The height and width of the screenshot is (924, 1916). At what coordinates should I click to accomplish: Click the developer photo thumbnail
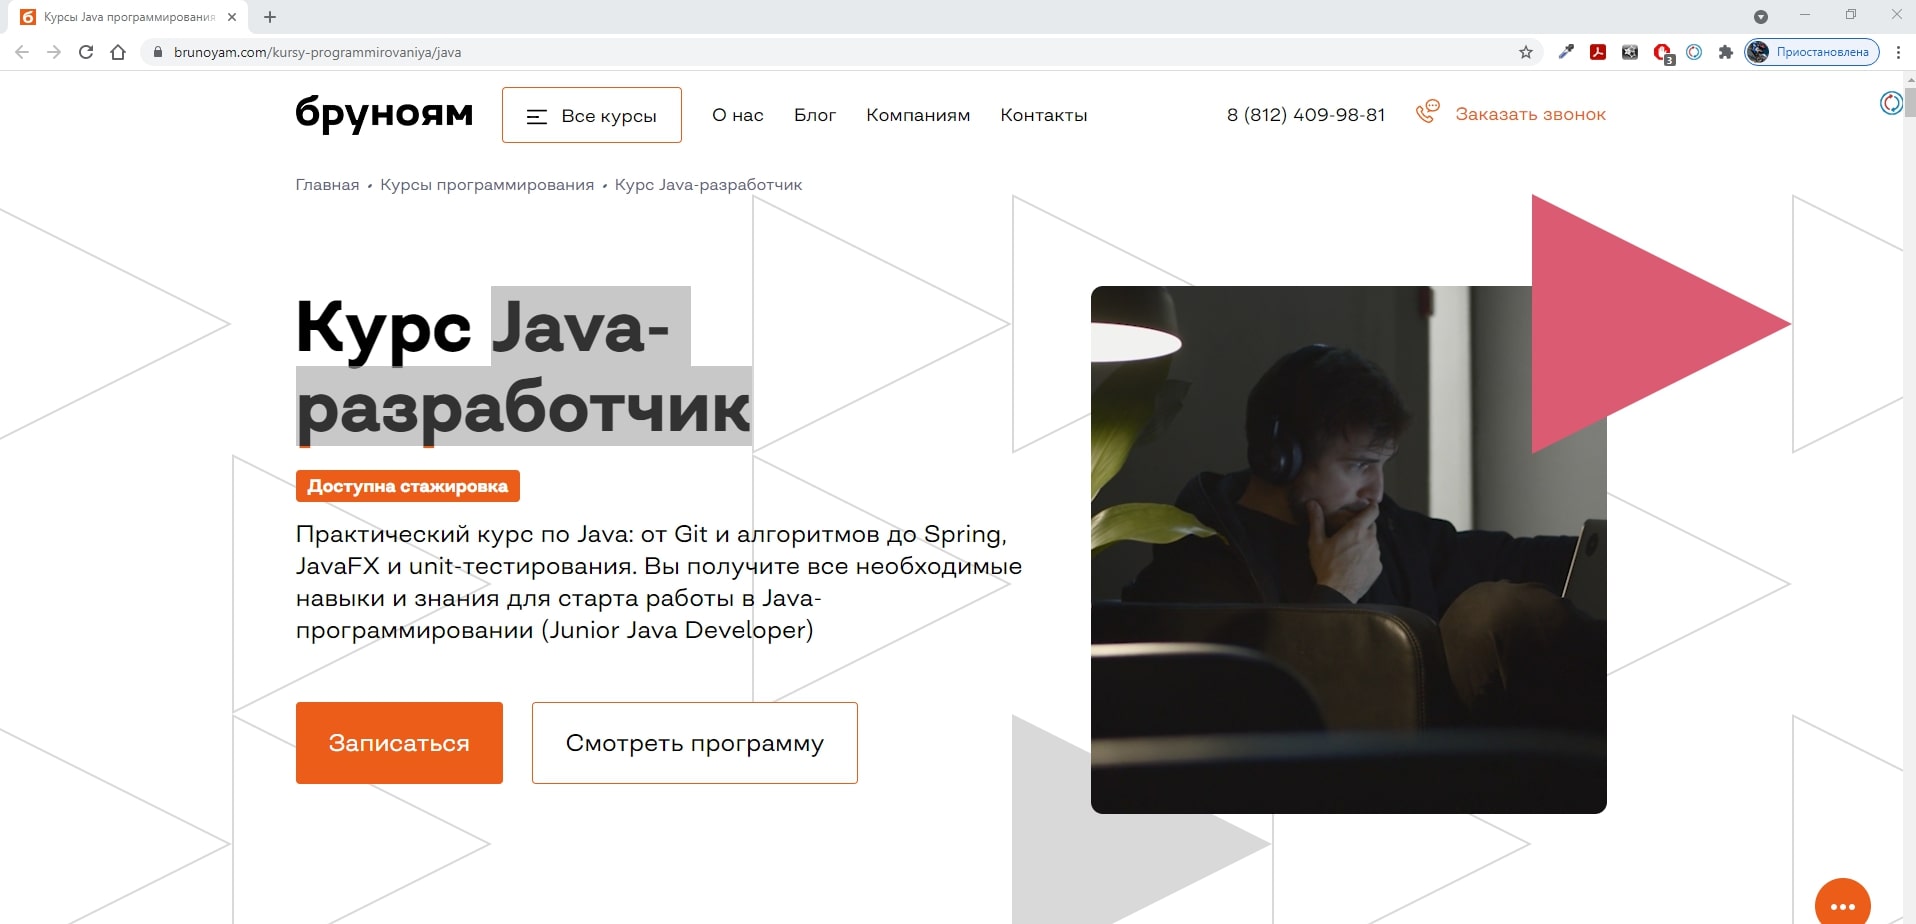(x=1348, y=550)
